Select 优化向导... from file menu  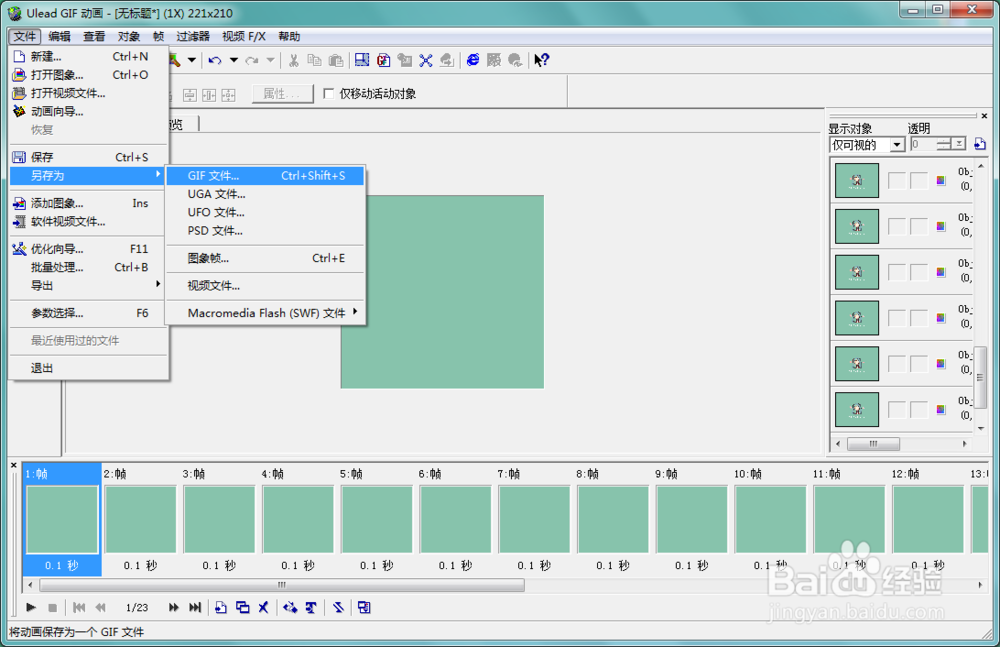pyautogui.click(x=89, y=249)
